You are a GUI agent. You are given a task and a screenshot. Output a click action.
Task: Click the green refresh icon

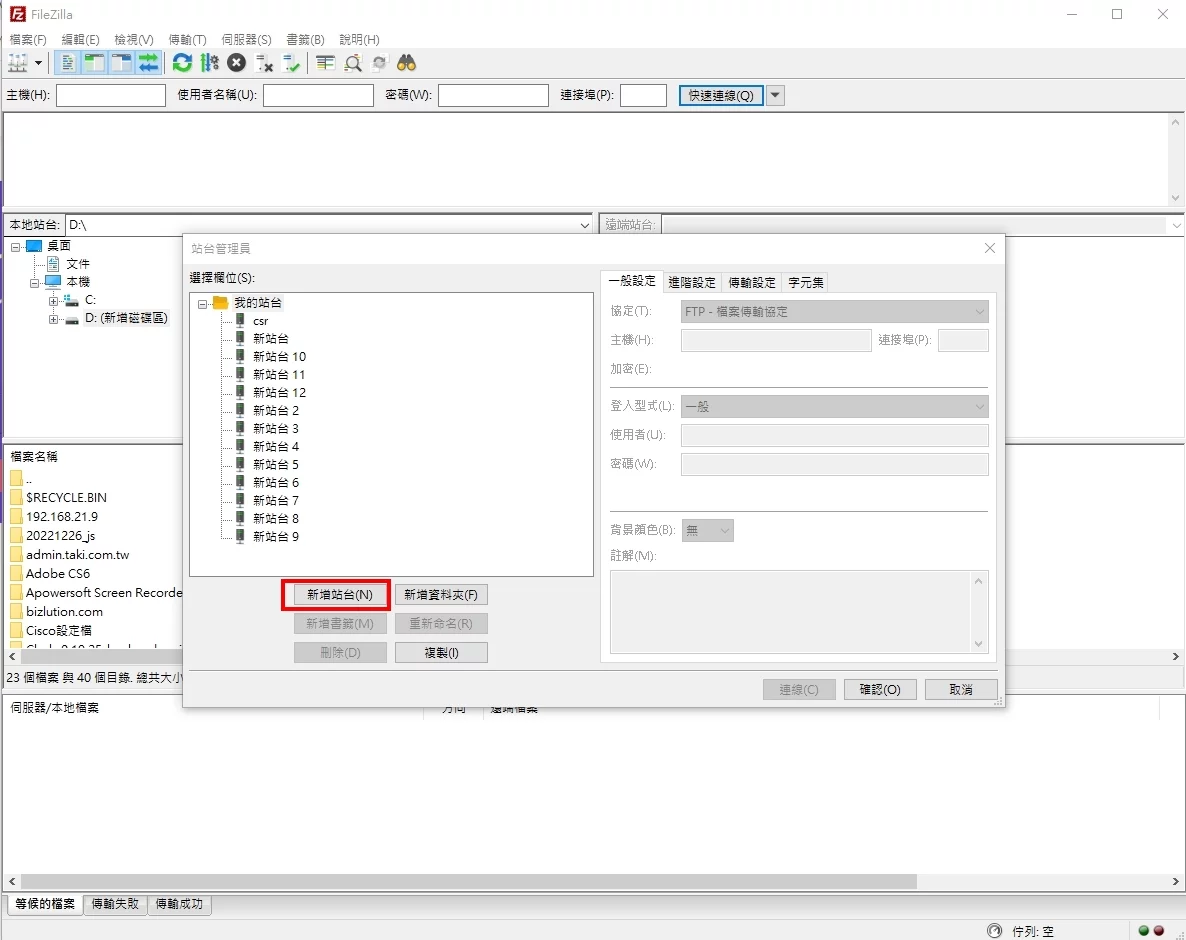tap(182, 64)
